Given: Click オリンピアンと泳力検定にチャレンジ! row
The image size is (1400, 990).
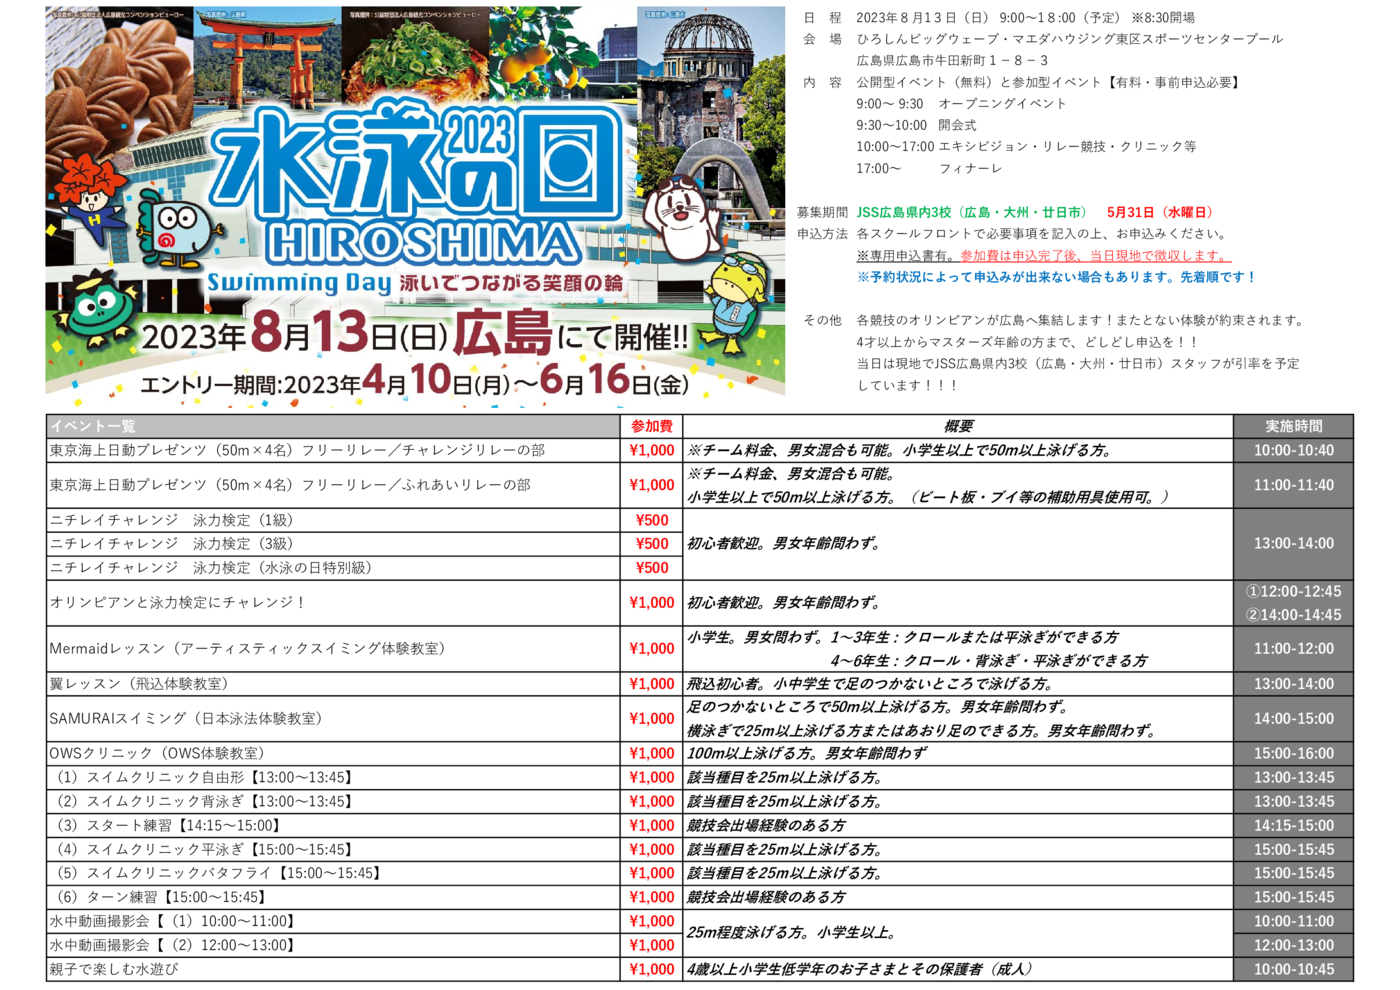Looking at the screenshot, I should (x=333, y=603).
